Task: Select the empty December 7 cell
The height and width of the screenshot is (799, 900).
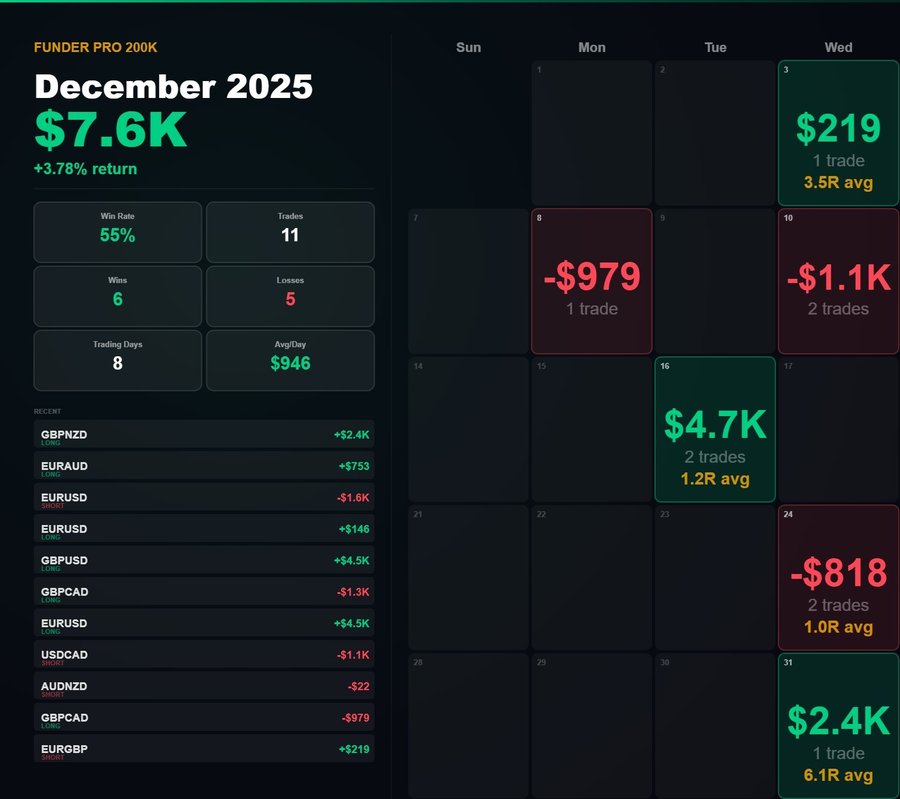Action: 468,281
